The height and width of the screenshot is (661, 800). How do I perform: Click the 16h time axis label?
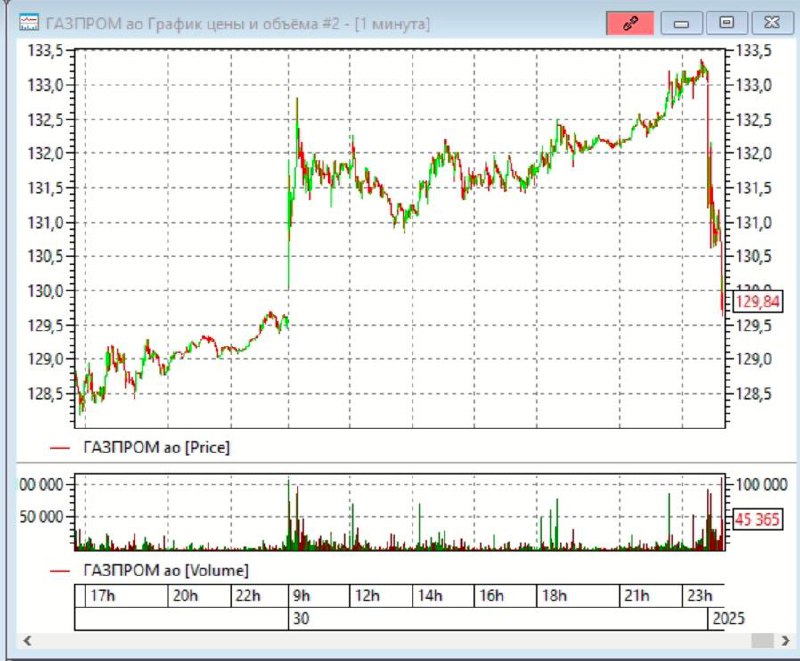491,595
